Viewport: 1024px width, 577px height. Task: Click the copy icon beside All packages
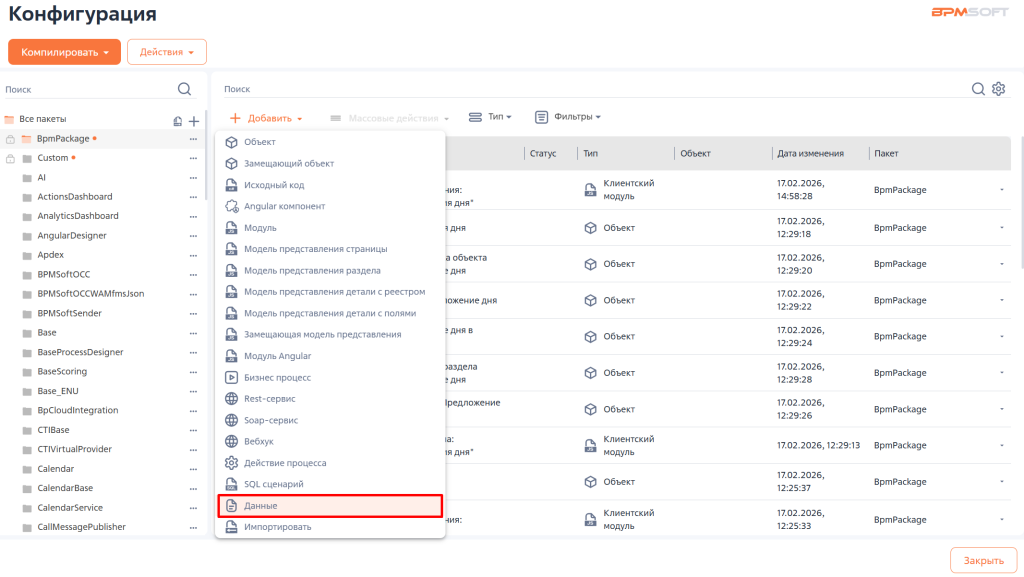coord(177,120)
